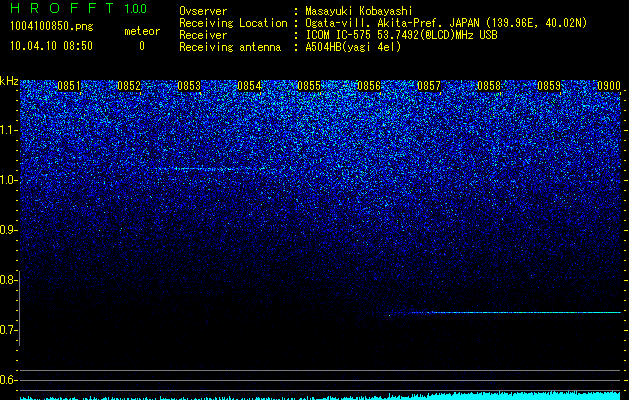This screenshot has height=400, width=629.
Task: Click the date 10.04.10 08:50
Action: click(51, 46)
